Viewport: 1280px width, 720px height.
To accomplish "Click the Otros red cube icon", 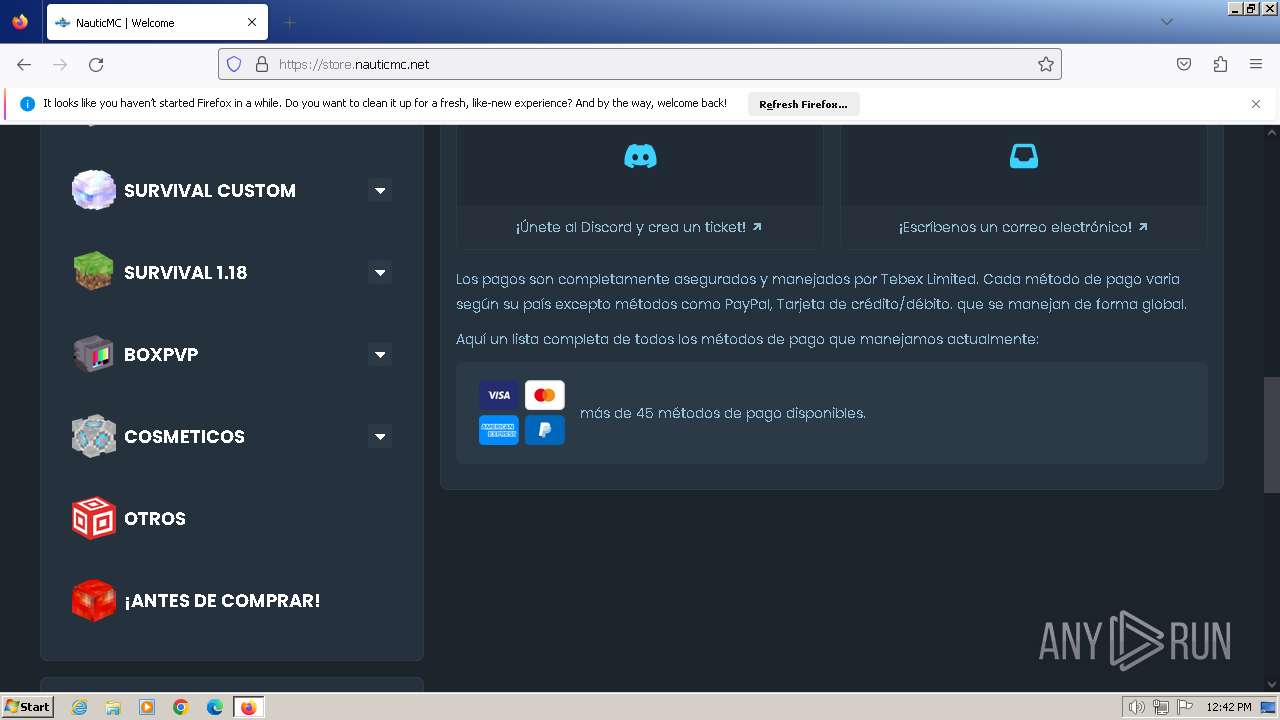I will click(x=93, y=518).
